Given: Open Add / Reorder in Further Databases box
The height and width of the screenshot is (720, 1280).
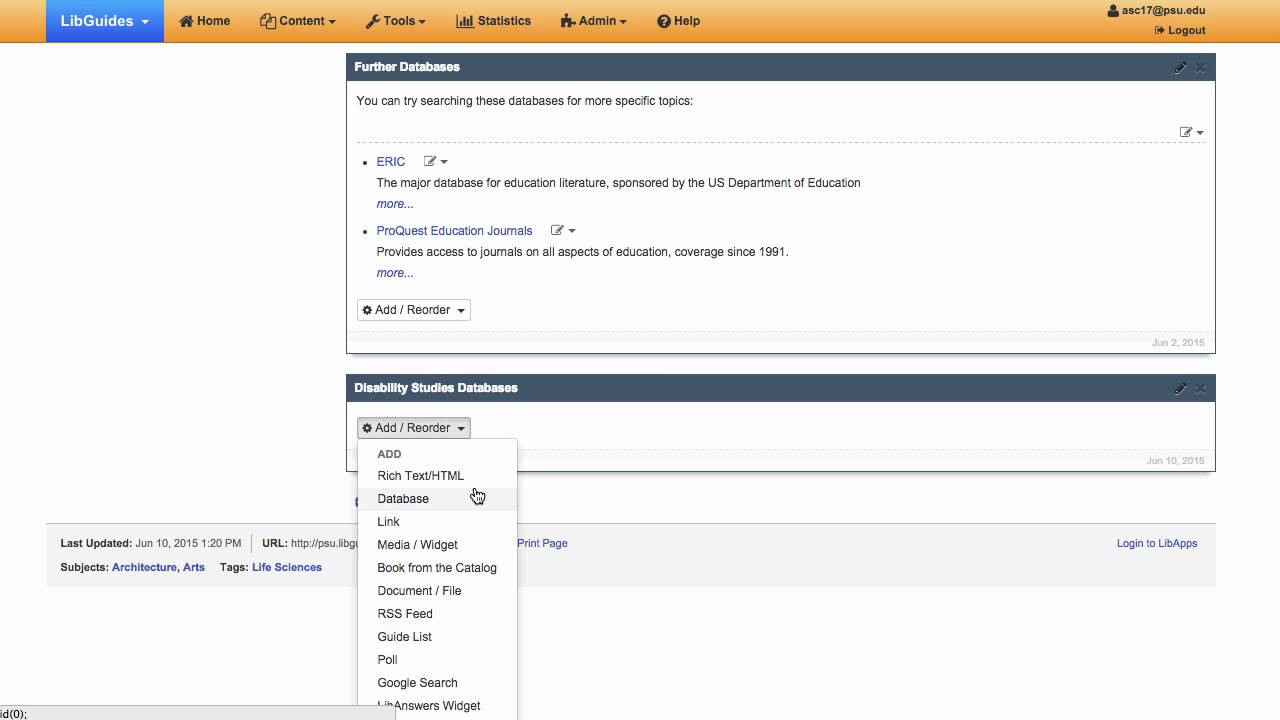Looking at the screenshot, I should (x=414, y=310).
